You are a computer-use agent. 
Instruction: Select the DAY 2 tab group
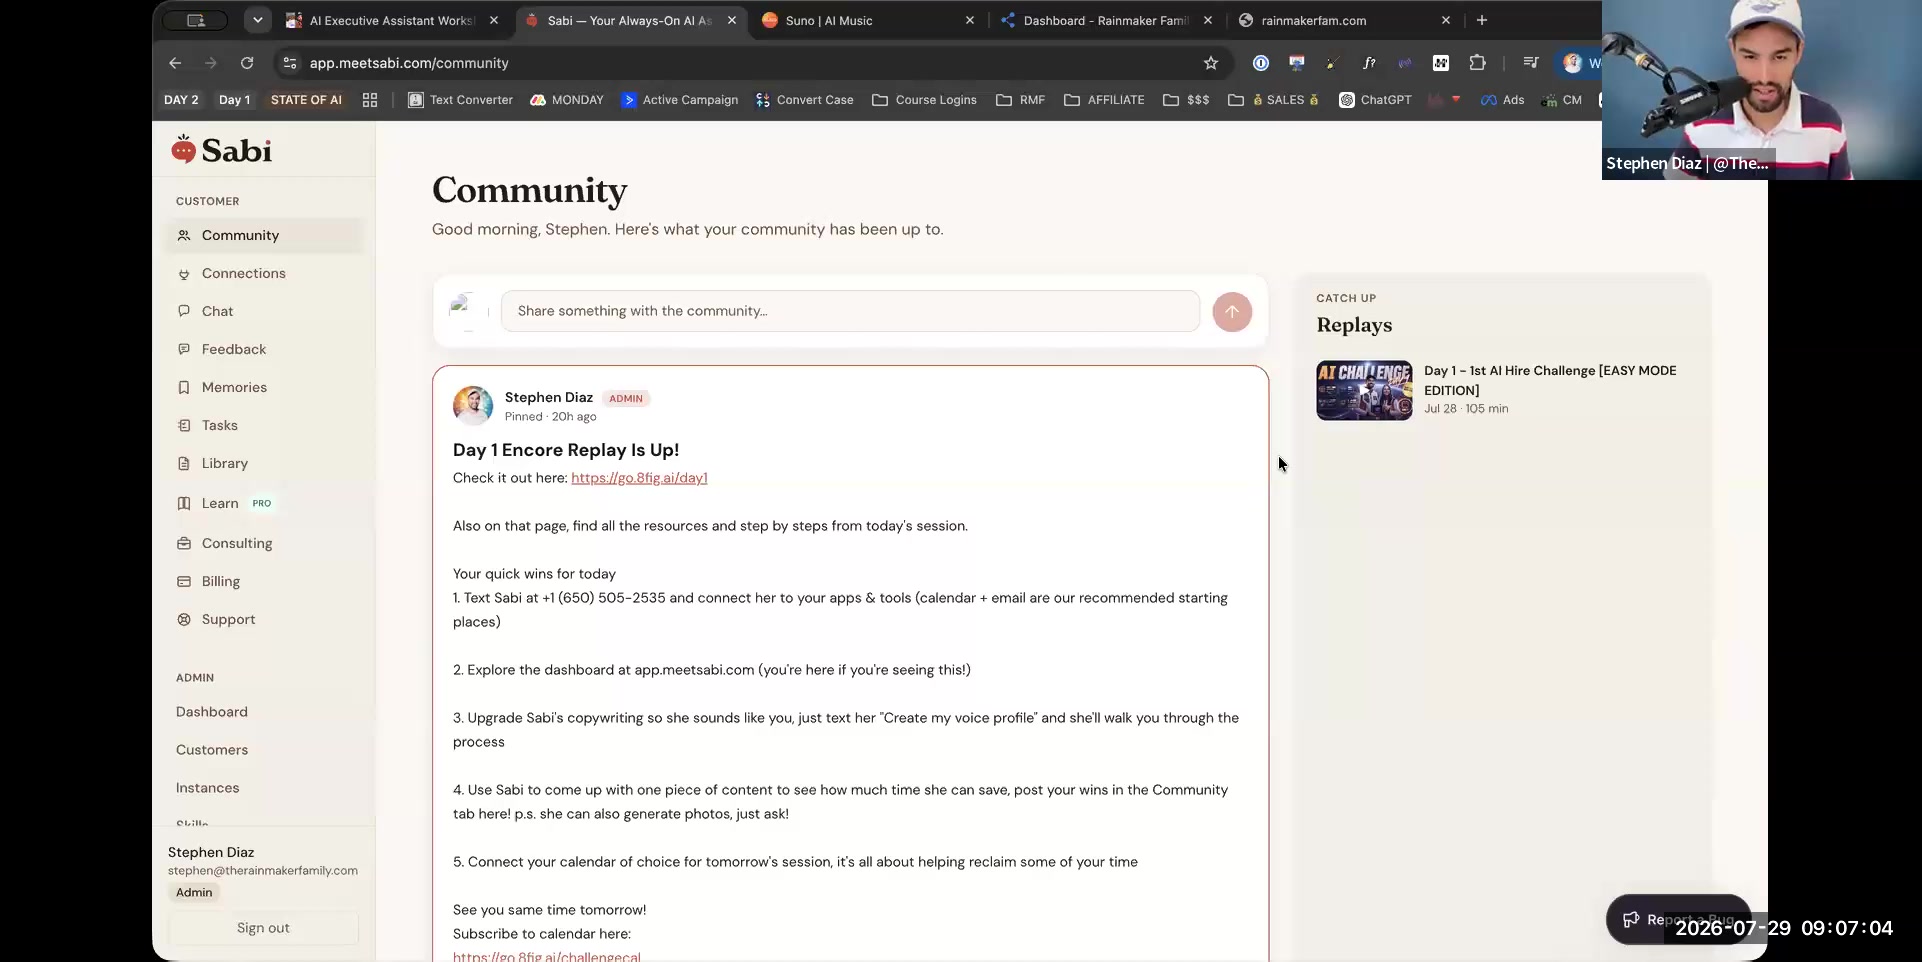181,100
